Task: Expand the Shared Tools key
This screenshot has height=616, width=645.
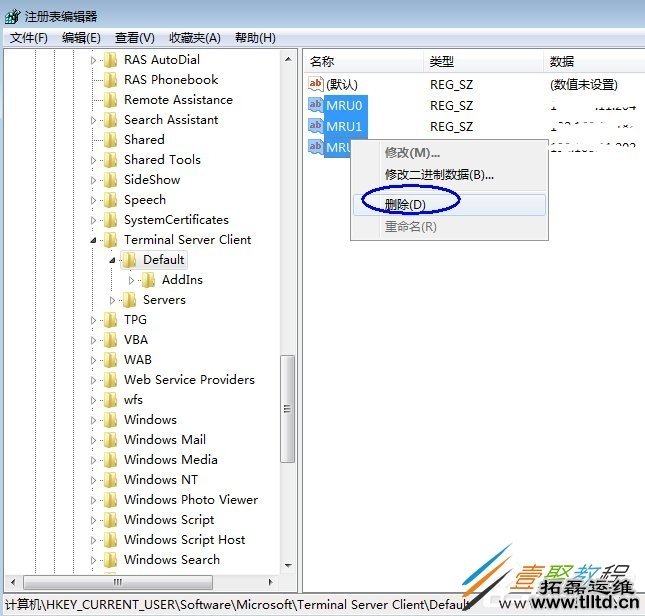Action: click(x=93, y=160)
